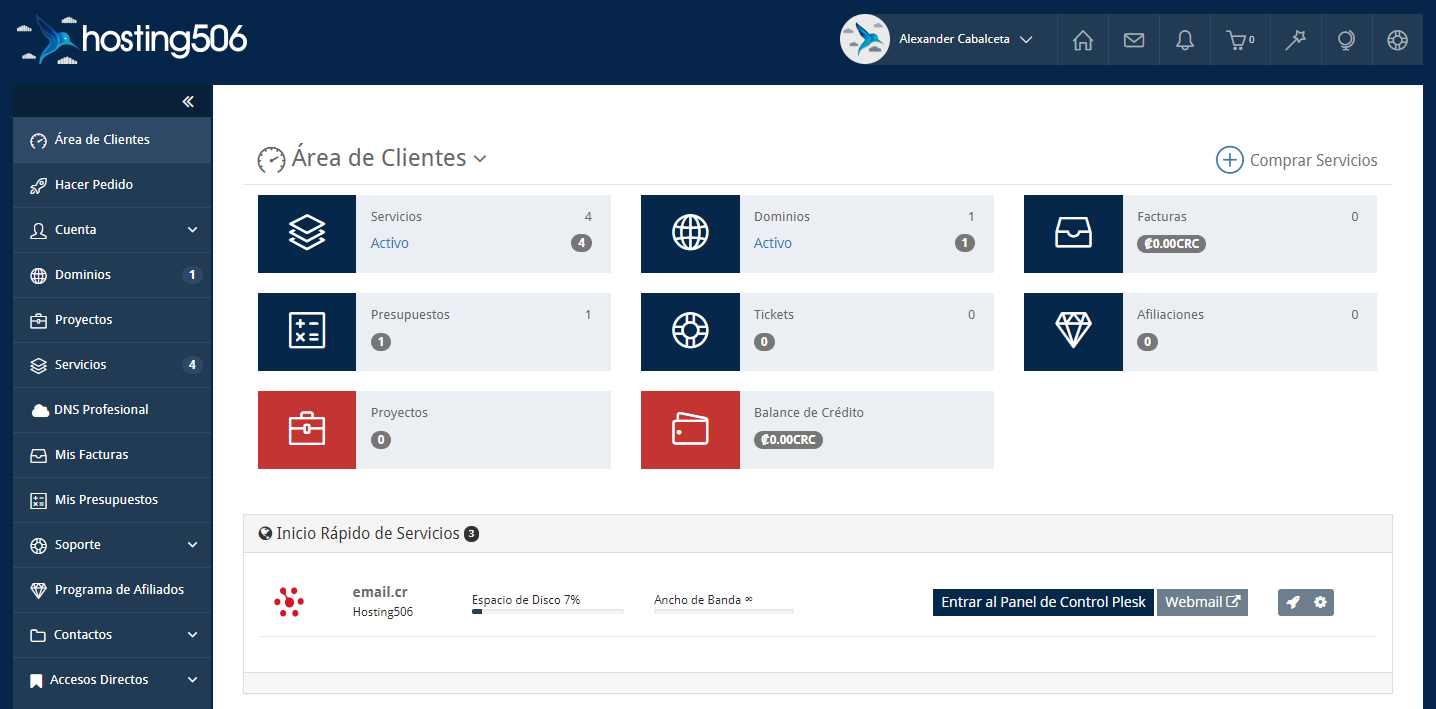Open the shopping cart icon

(x=1239, y=39)
